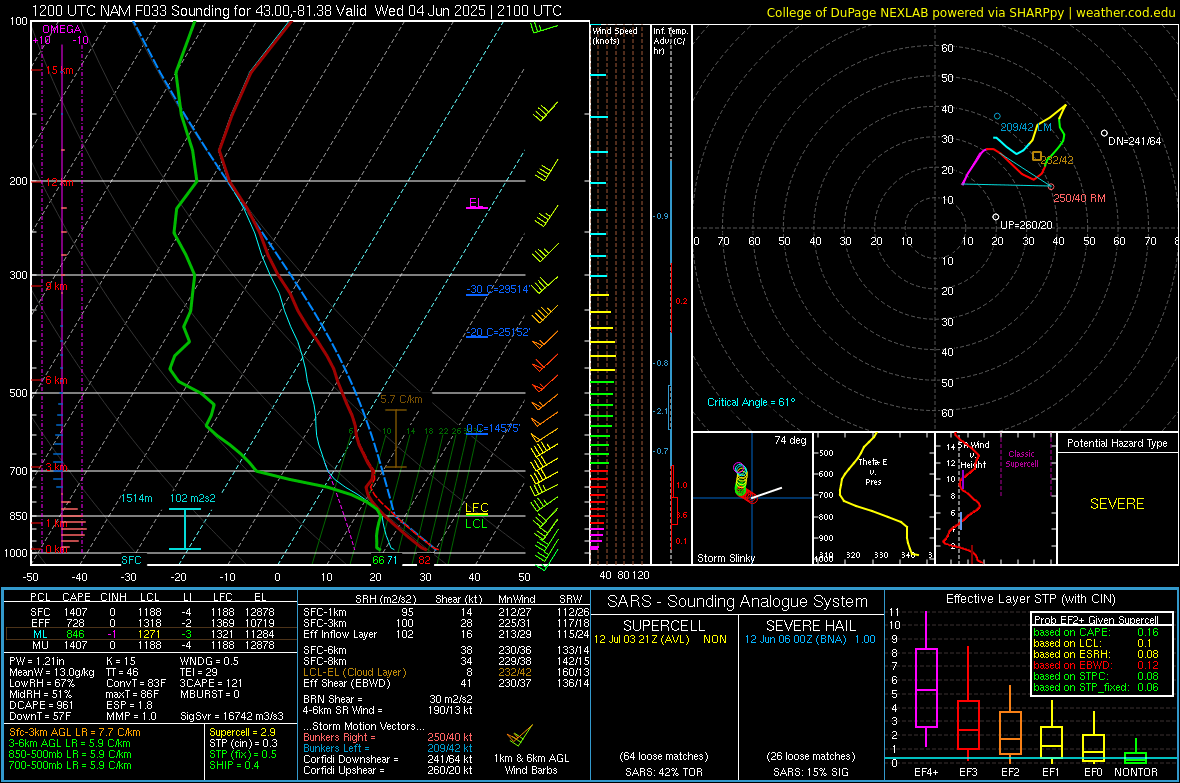
Task: Click the Theta-E v. Pres label
Action: point(873,471)
